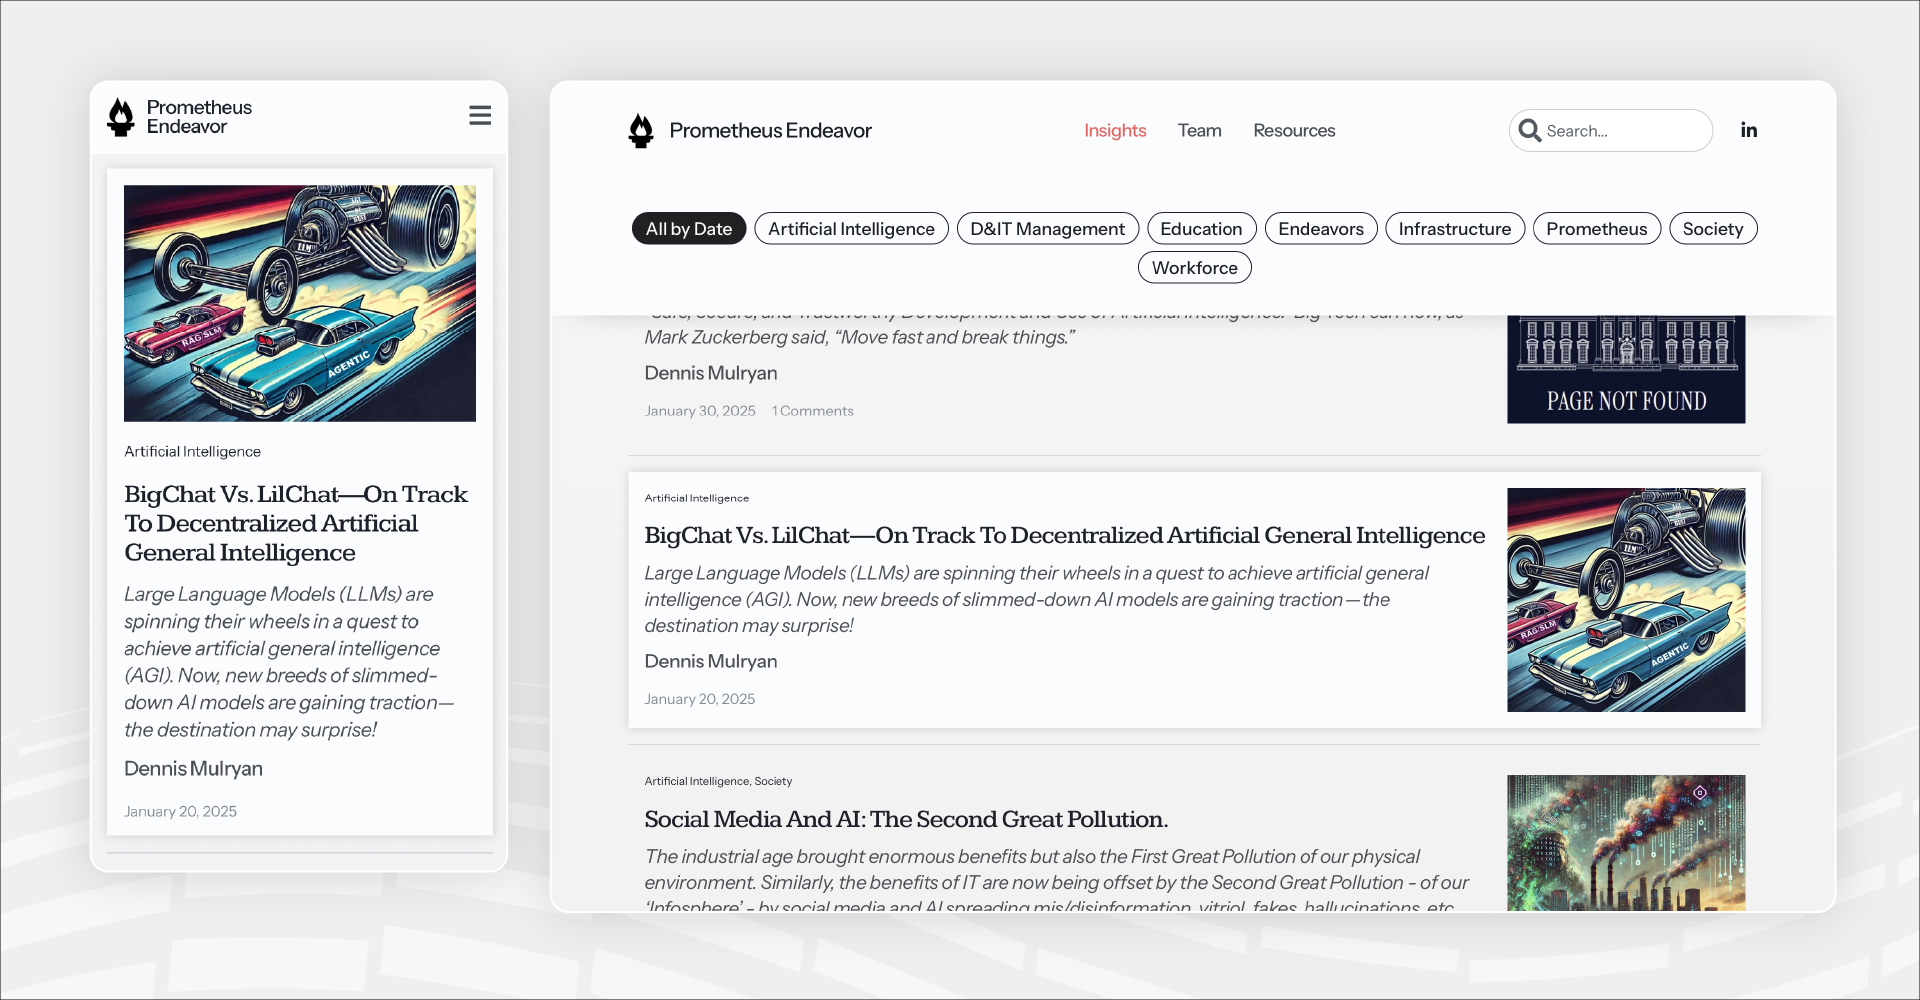Click Dennis Mulryan under desktop BigChat article
1920x1000 pixels.
tap(710, 661)
